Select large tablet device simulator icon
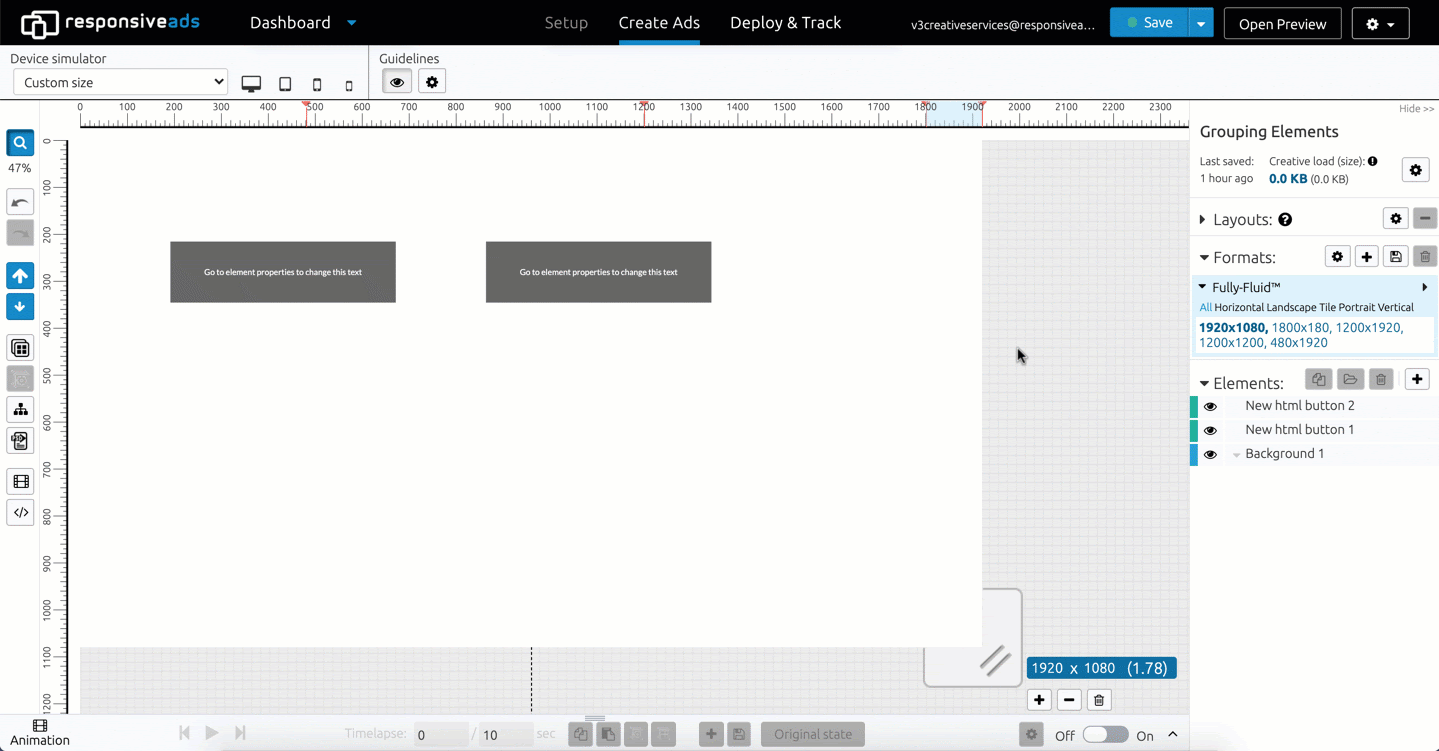The height and width of the screenshot is (751, 1439). pos(285,84)
